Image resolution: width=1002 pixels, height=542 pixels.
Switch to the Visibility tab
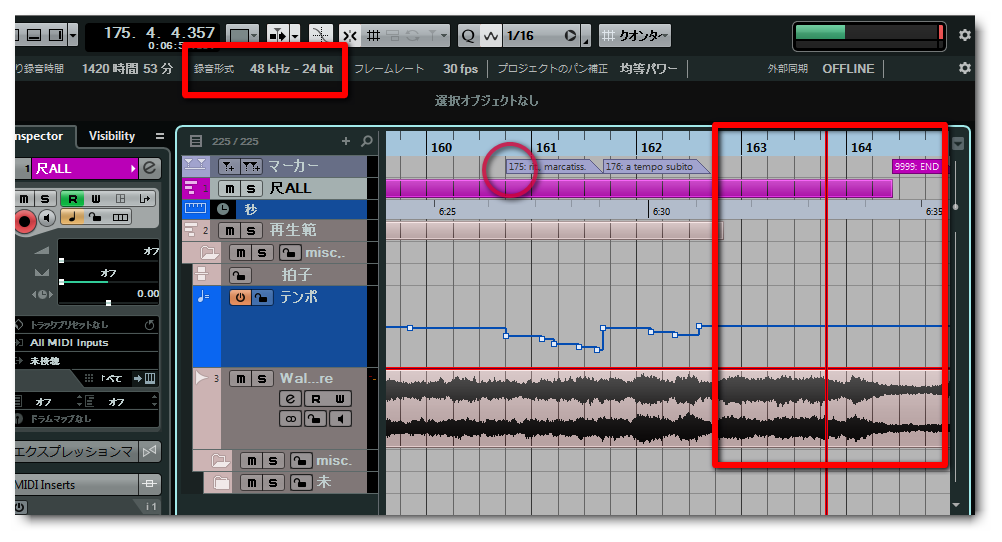point(112,136)
